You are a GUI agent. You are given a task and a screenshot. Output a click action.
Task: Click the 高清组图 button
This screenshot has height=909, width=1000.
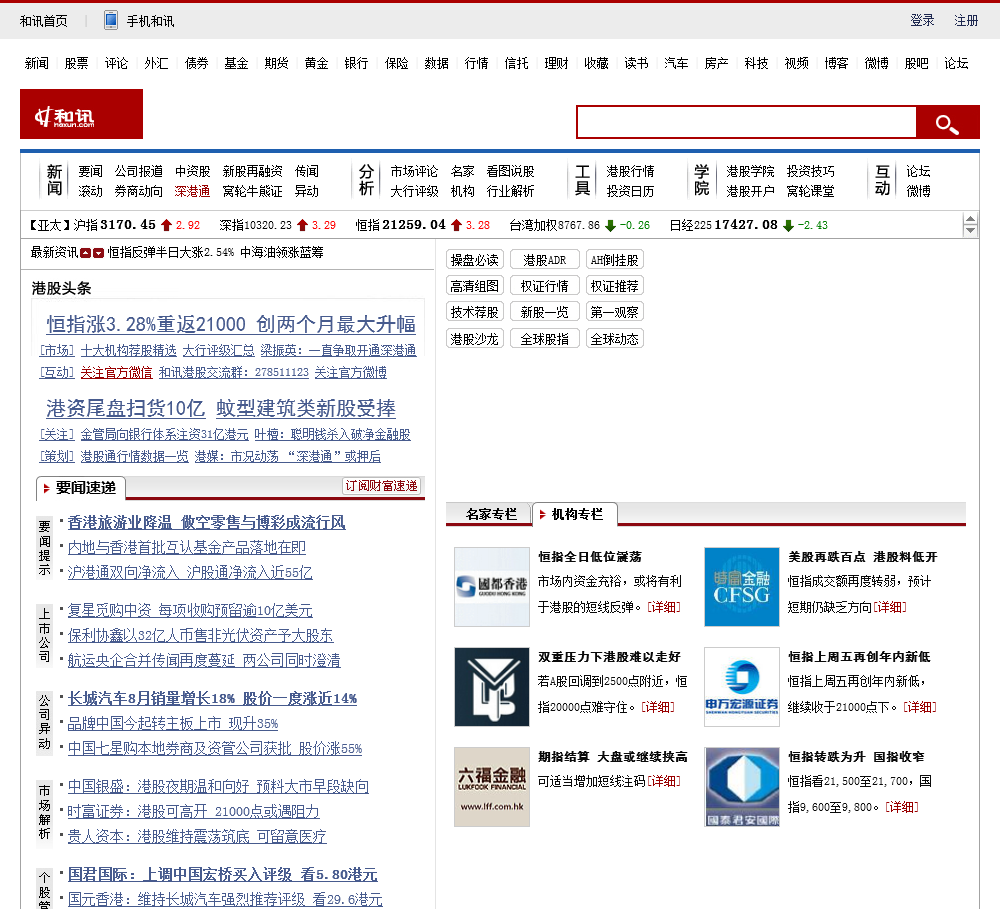point(474,286)
